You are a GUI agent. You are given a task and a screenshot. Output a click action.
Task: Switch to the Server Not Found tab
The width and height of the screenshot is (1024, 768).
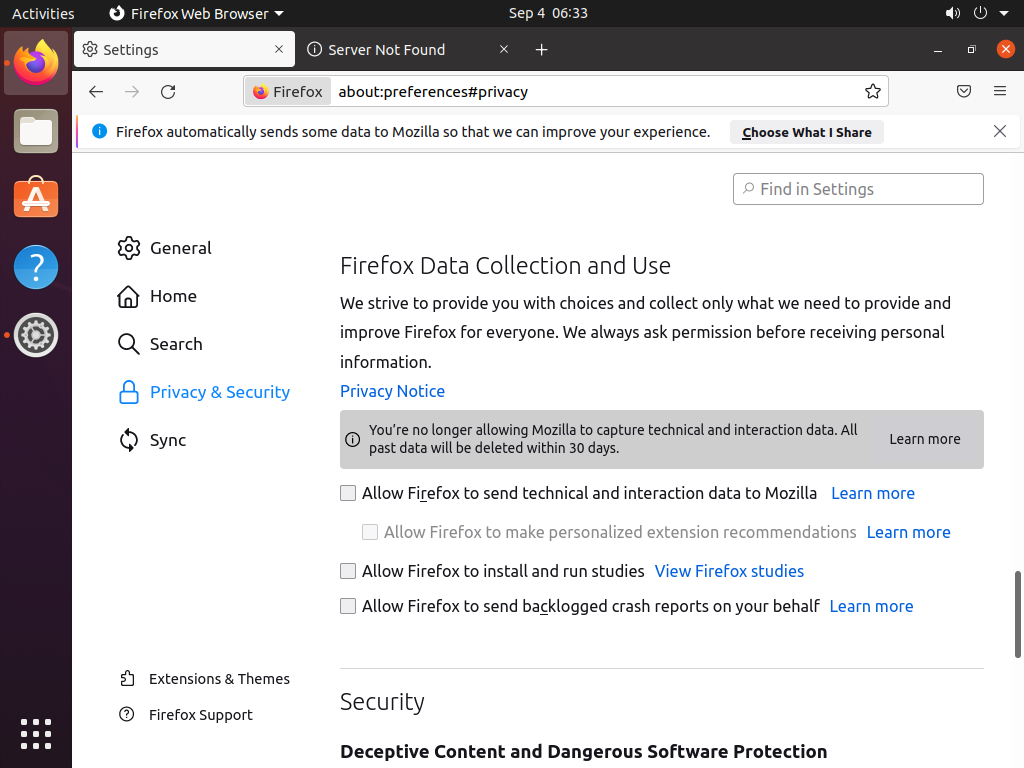408,50
